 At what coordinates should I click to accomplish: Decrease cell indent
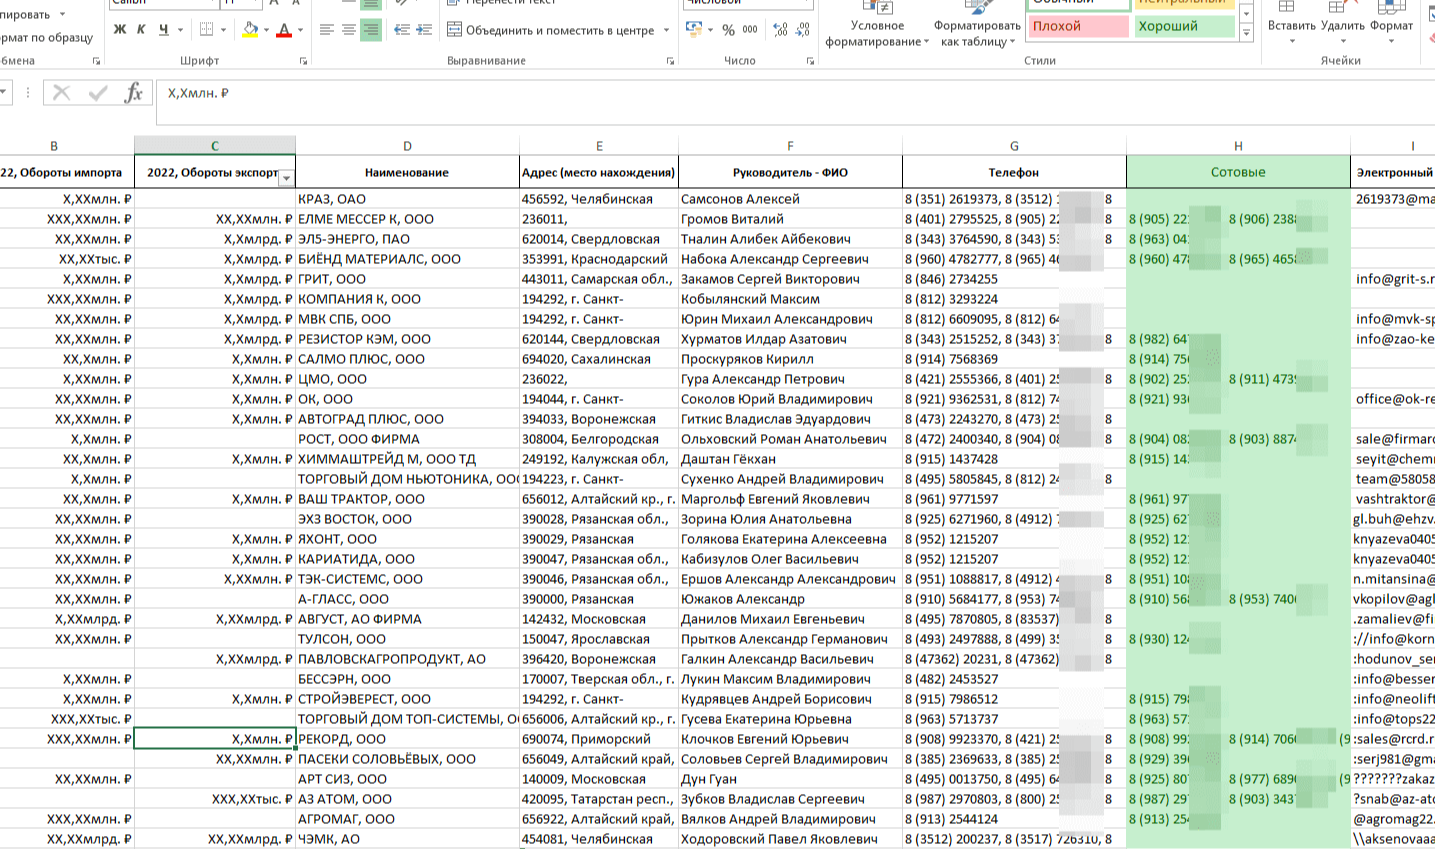(x=402, y=30)
